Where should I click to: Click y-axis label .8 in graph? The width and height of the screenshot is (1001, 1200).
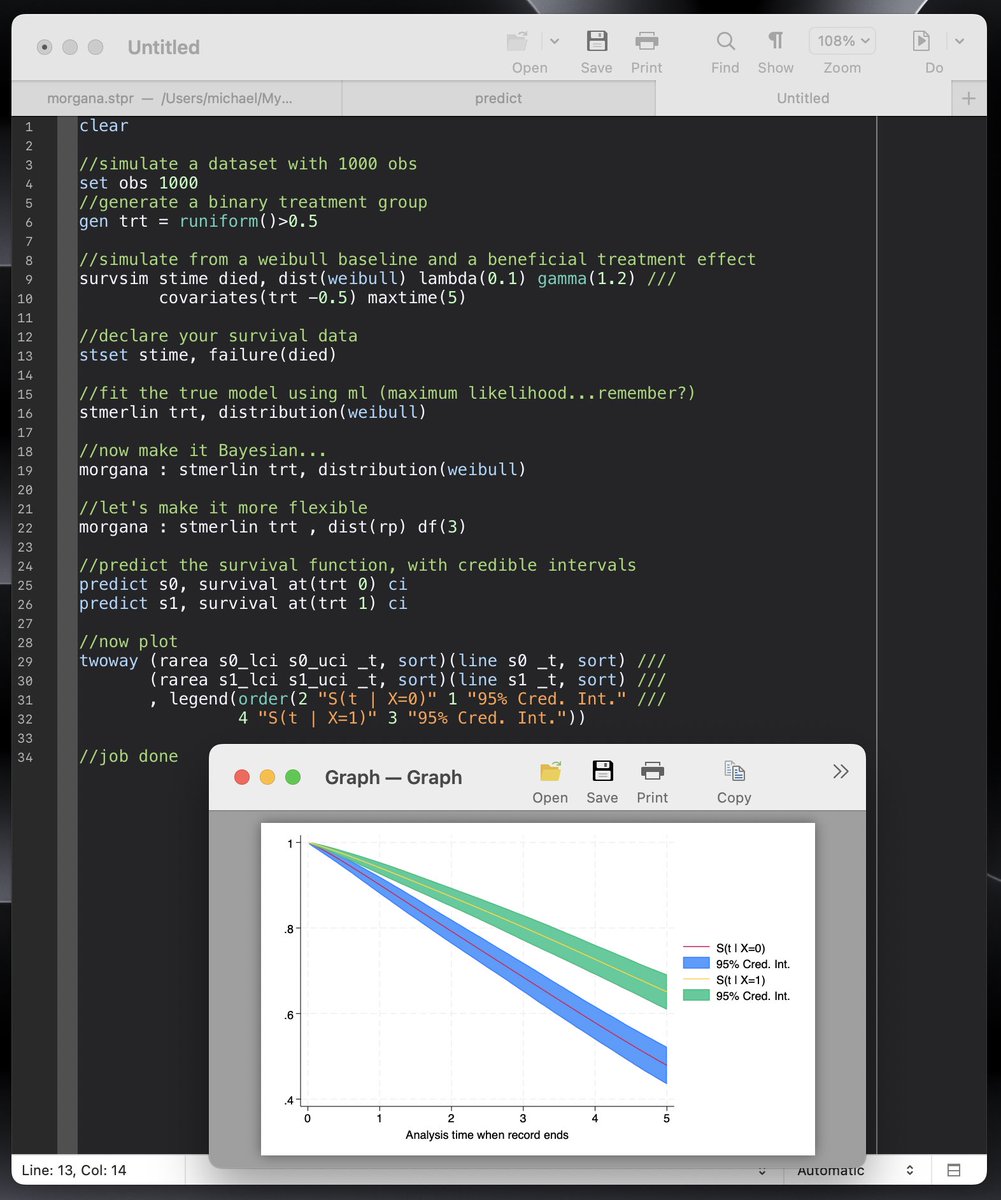289,929
